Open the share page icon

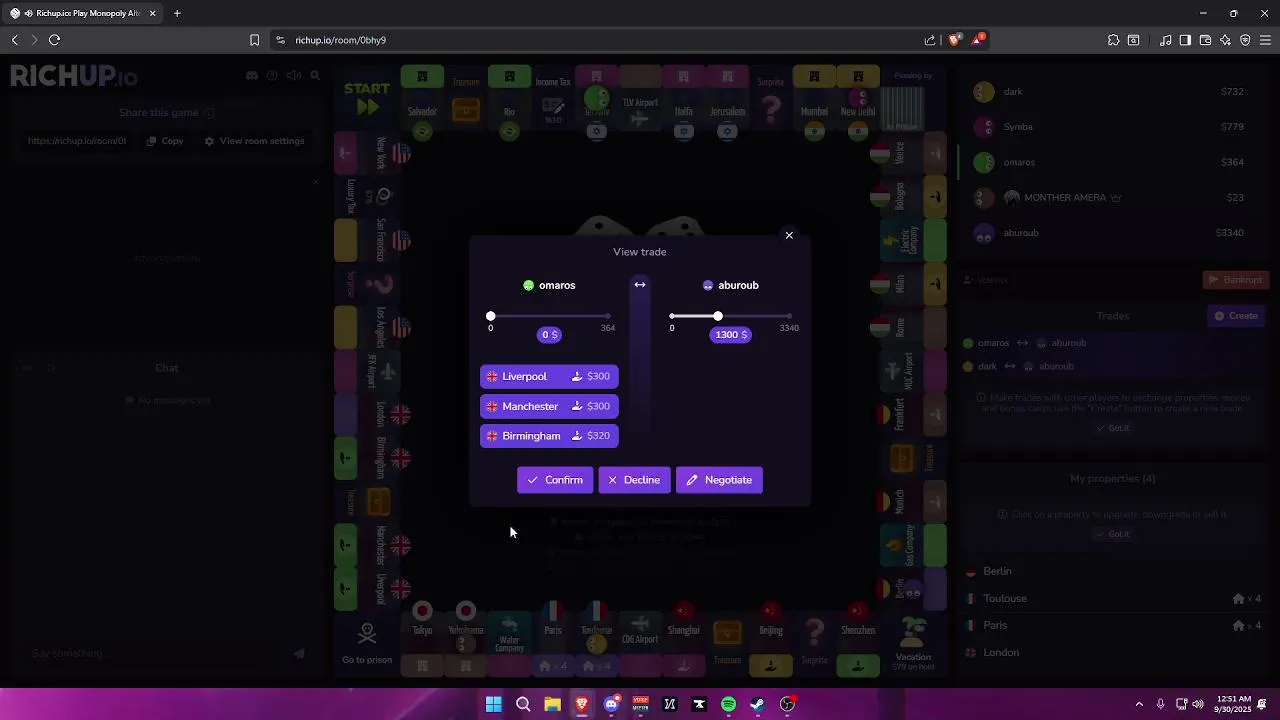[930, 40]
